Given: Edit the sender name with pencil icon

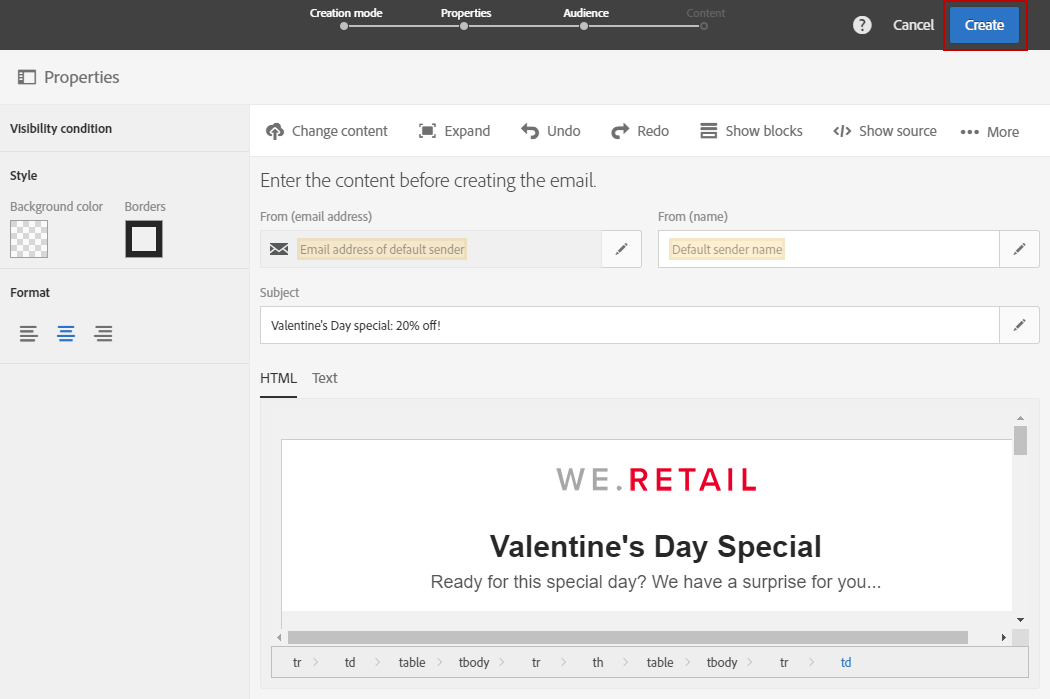Looking at the screenshot, I should [x=1019, y=249].
